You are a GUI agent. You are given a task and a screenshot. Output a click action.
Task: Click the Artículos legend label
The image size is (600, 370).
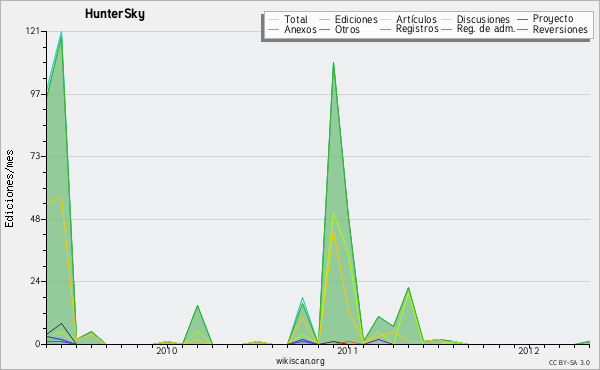point(416,19)
